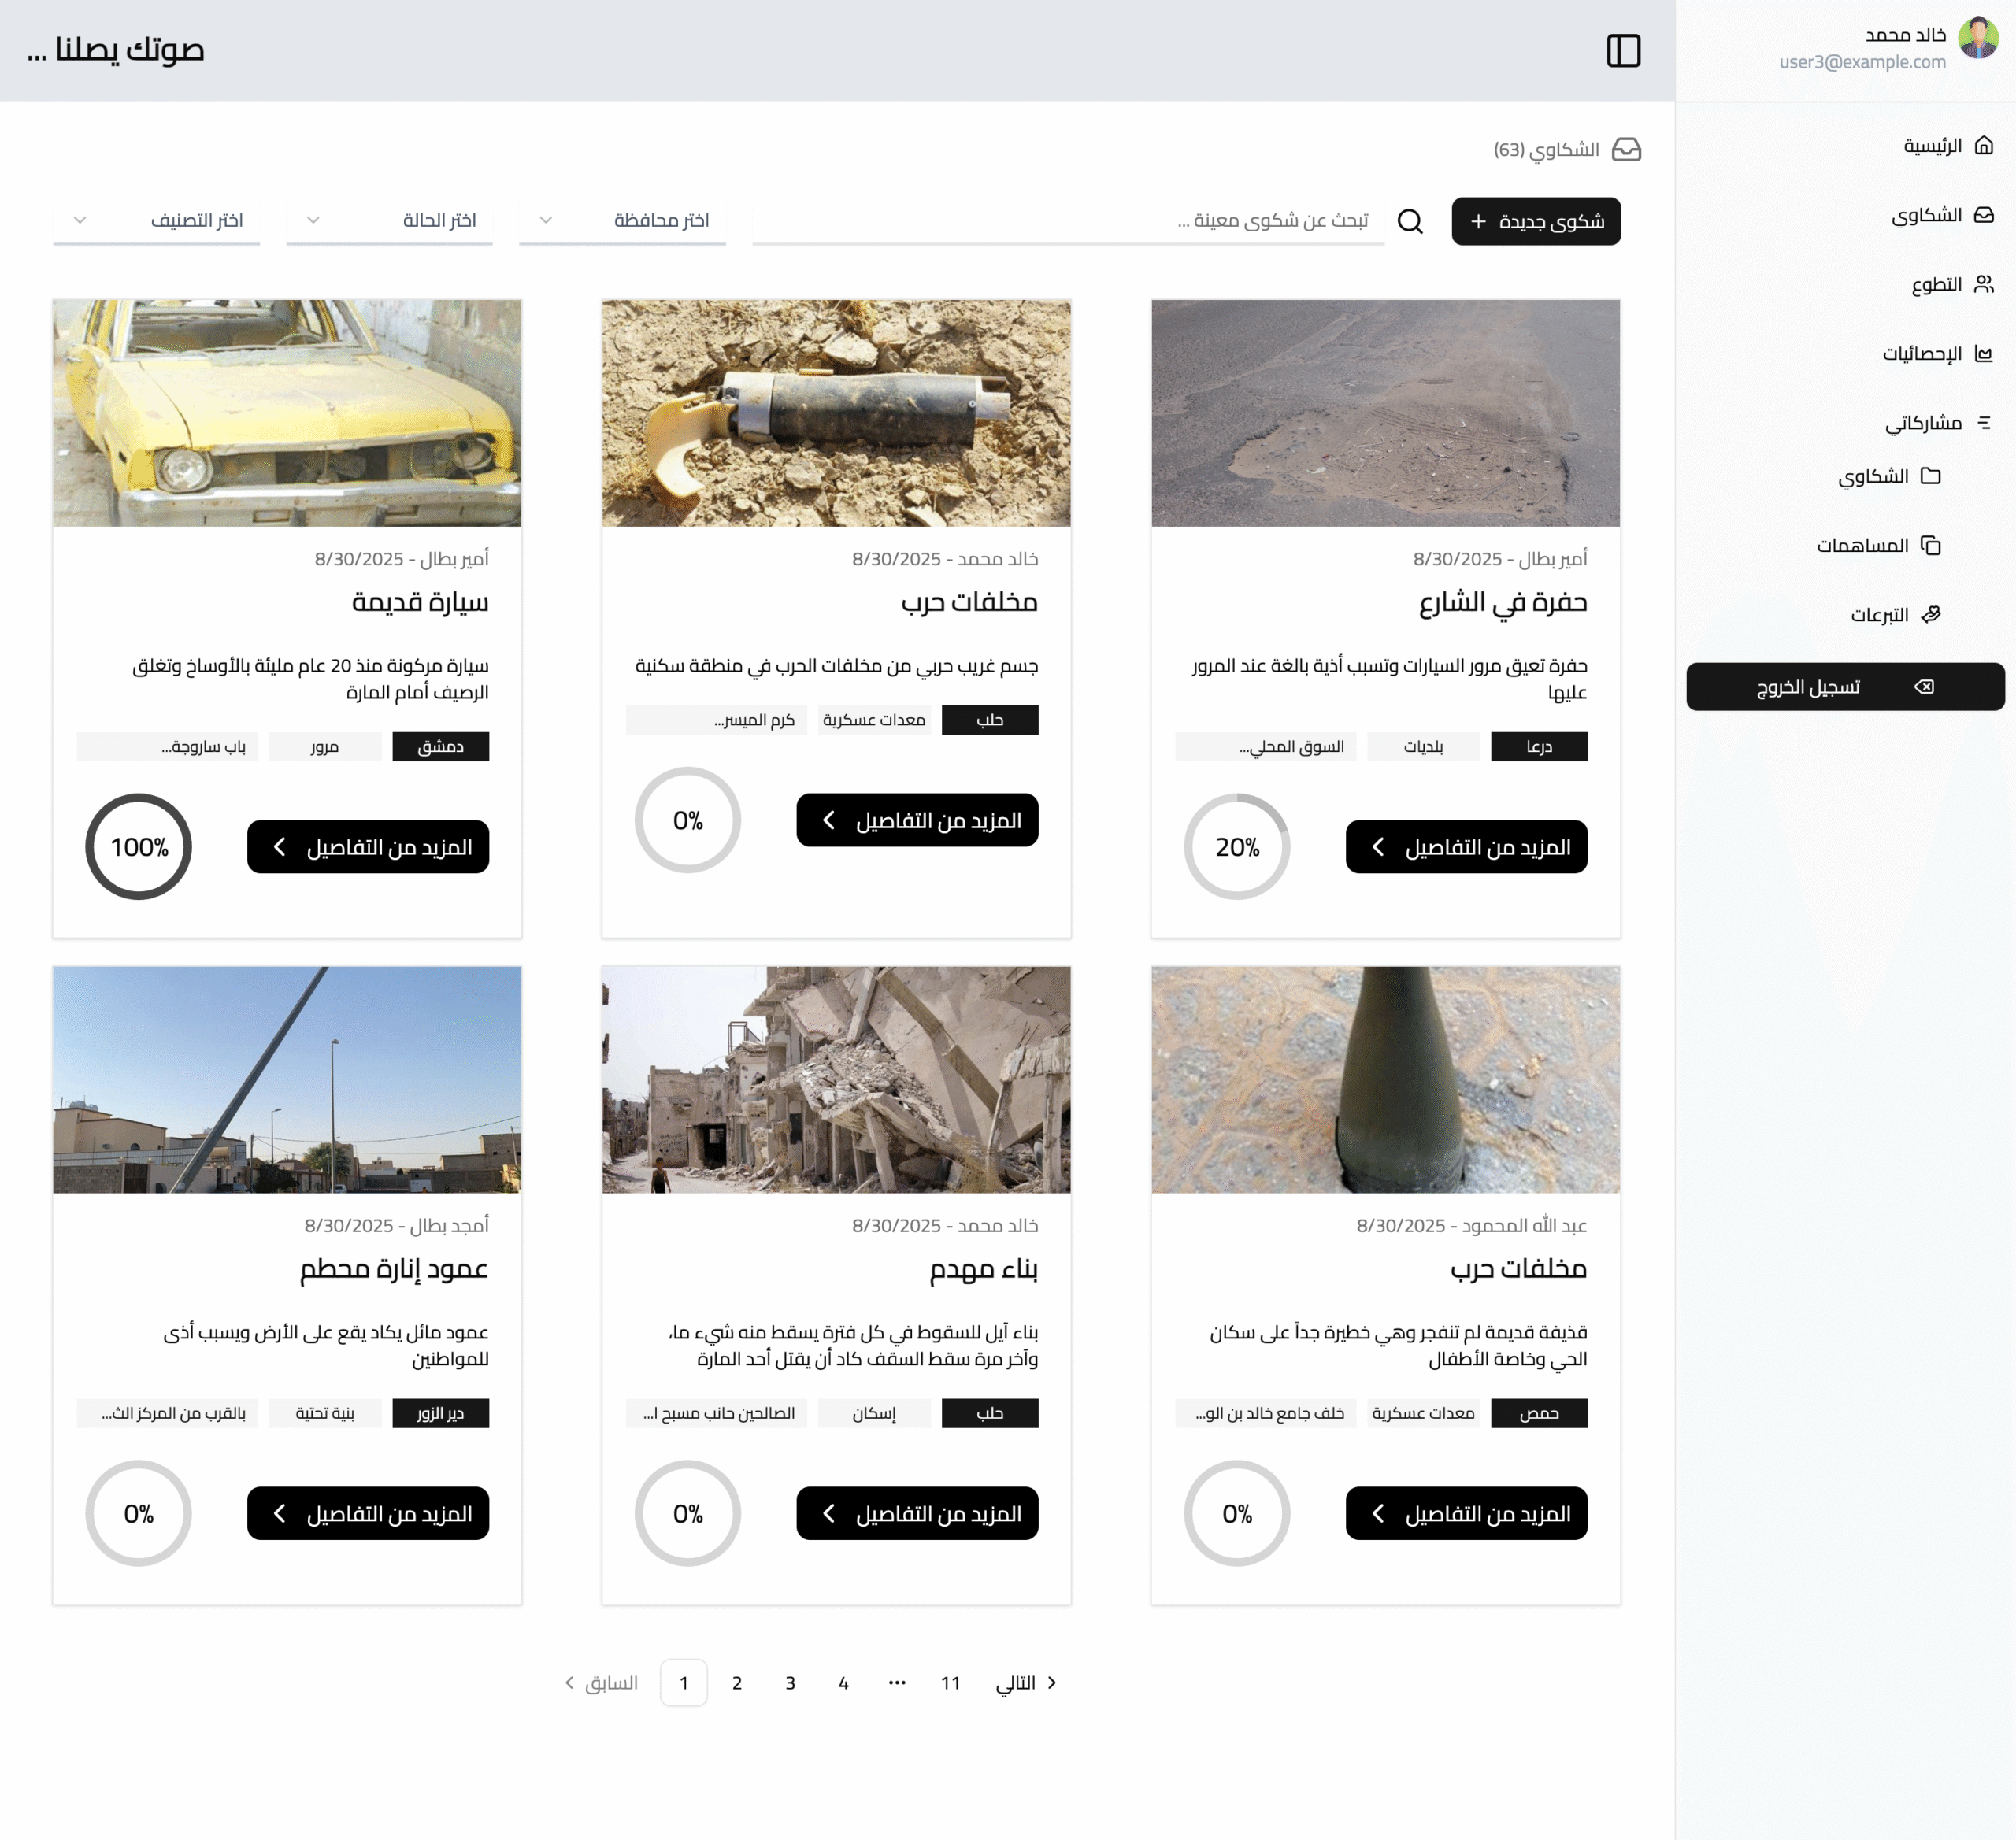Toggle the sidebar panel icon in header

(x=1623, y=50)
